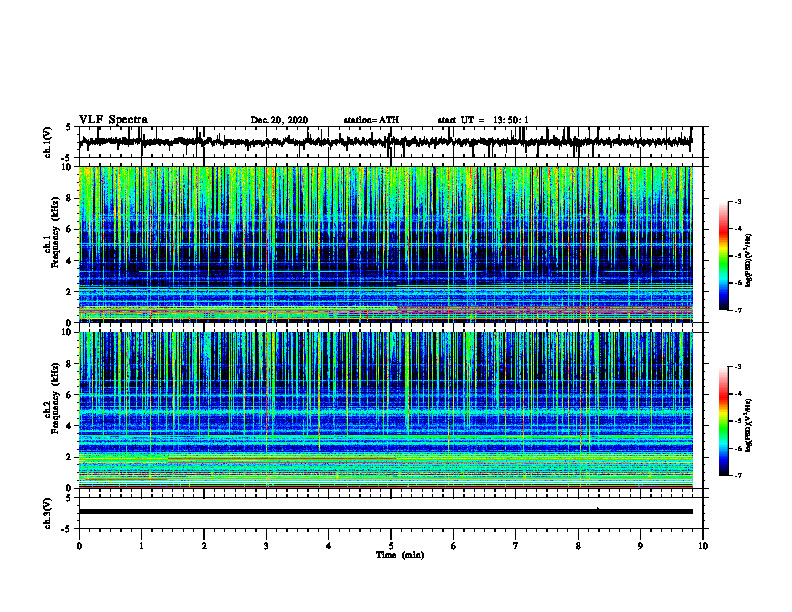Click the 'Time (min)' axis label
This screenshot has width=792, height=612.
(x=400, y=555)
